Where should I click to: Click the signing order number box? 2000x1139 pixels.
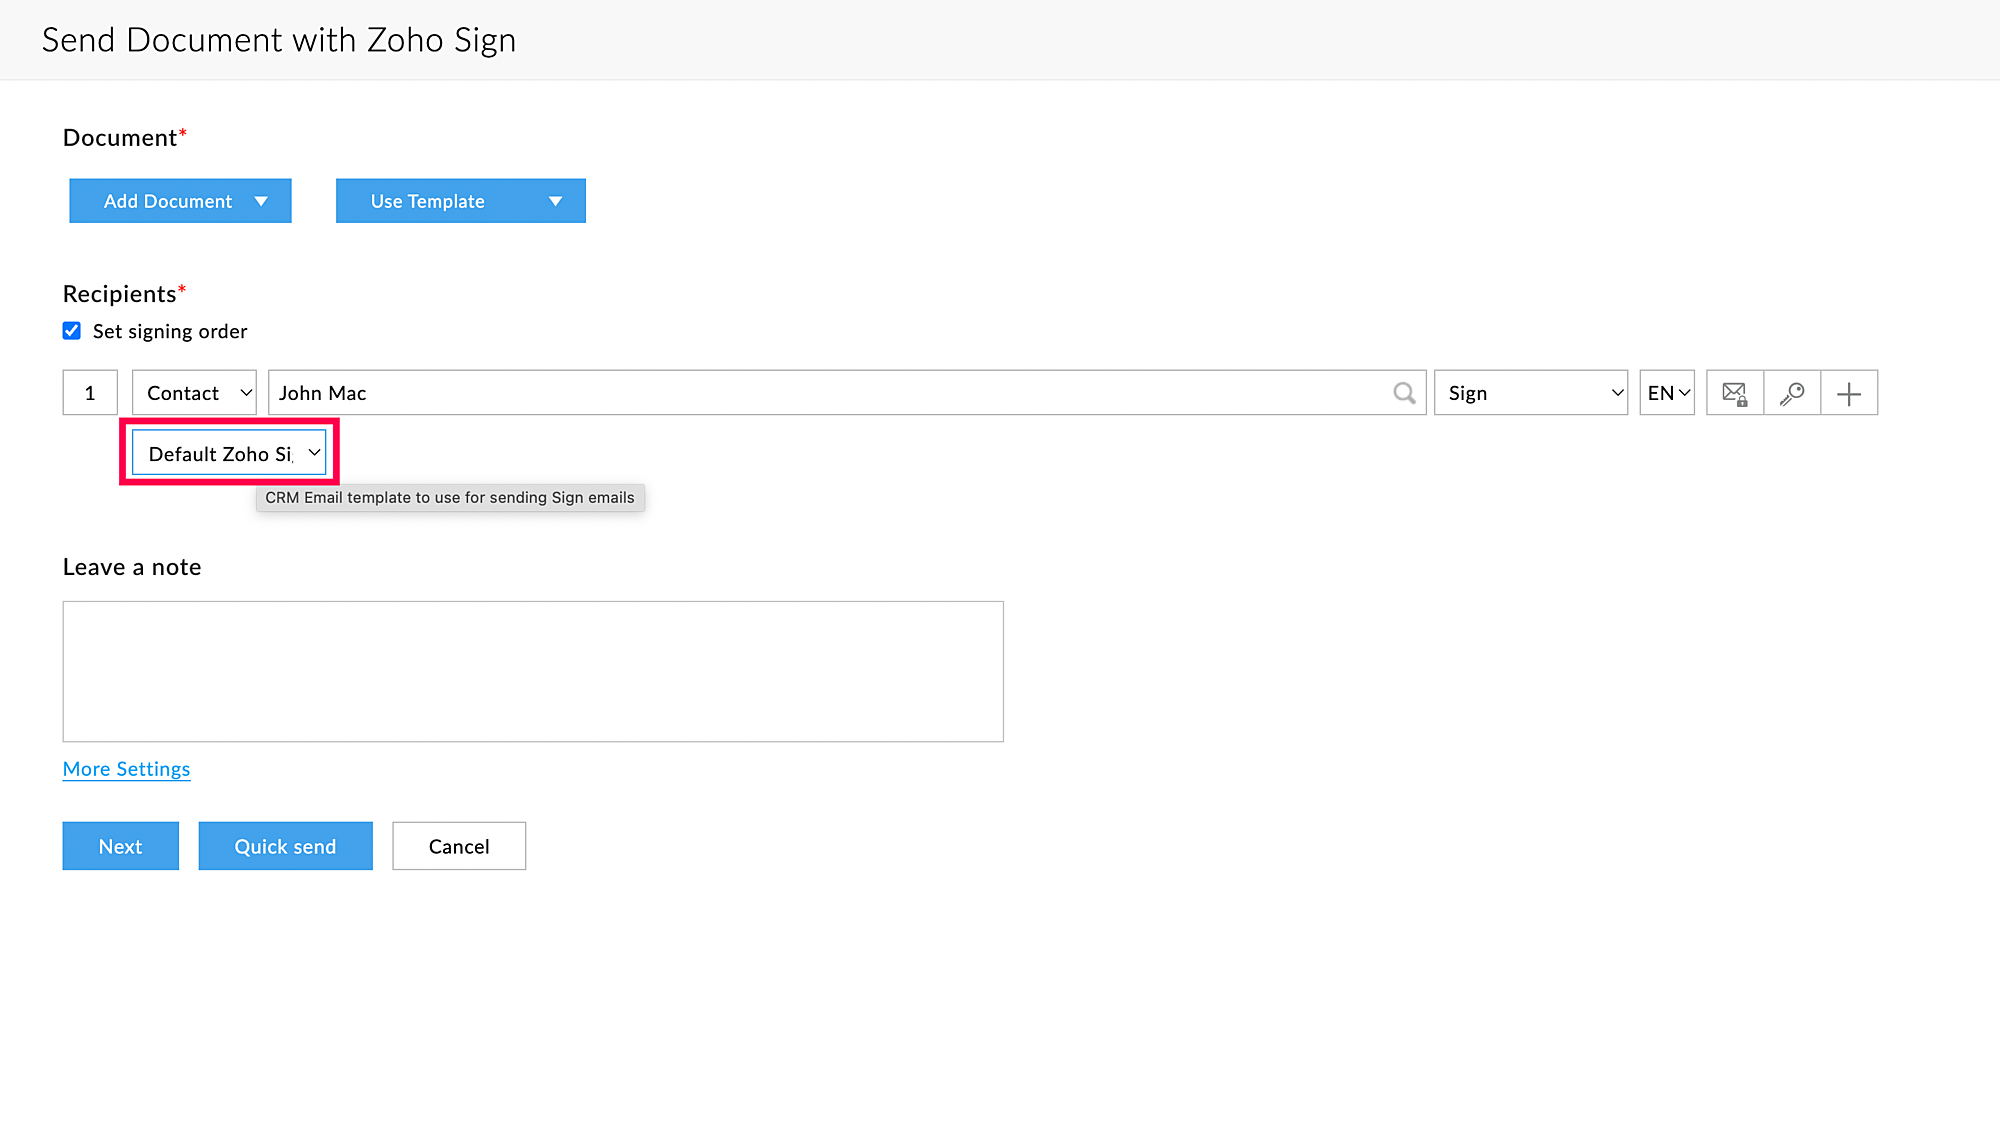pyautogui.click(x=90, y=393)
